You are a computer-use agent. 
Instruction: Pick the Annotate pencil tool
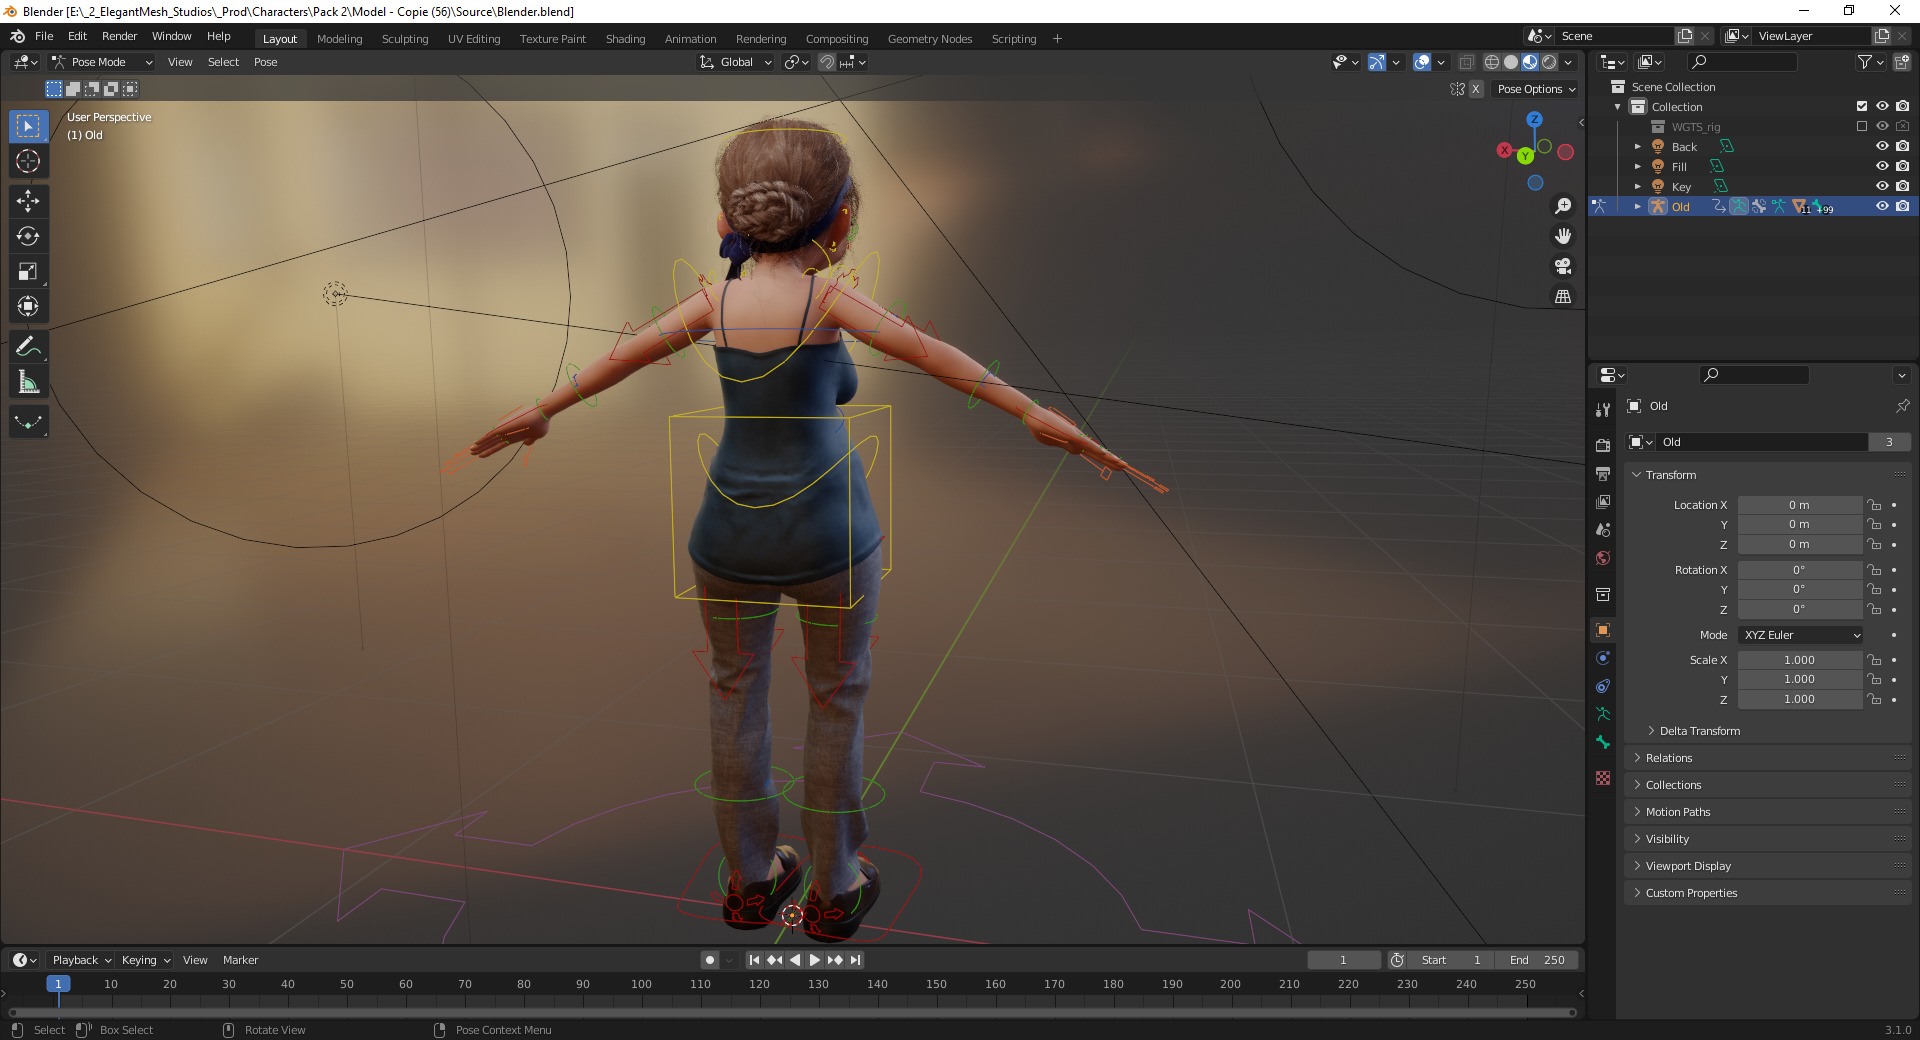[28, 347]
